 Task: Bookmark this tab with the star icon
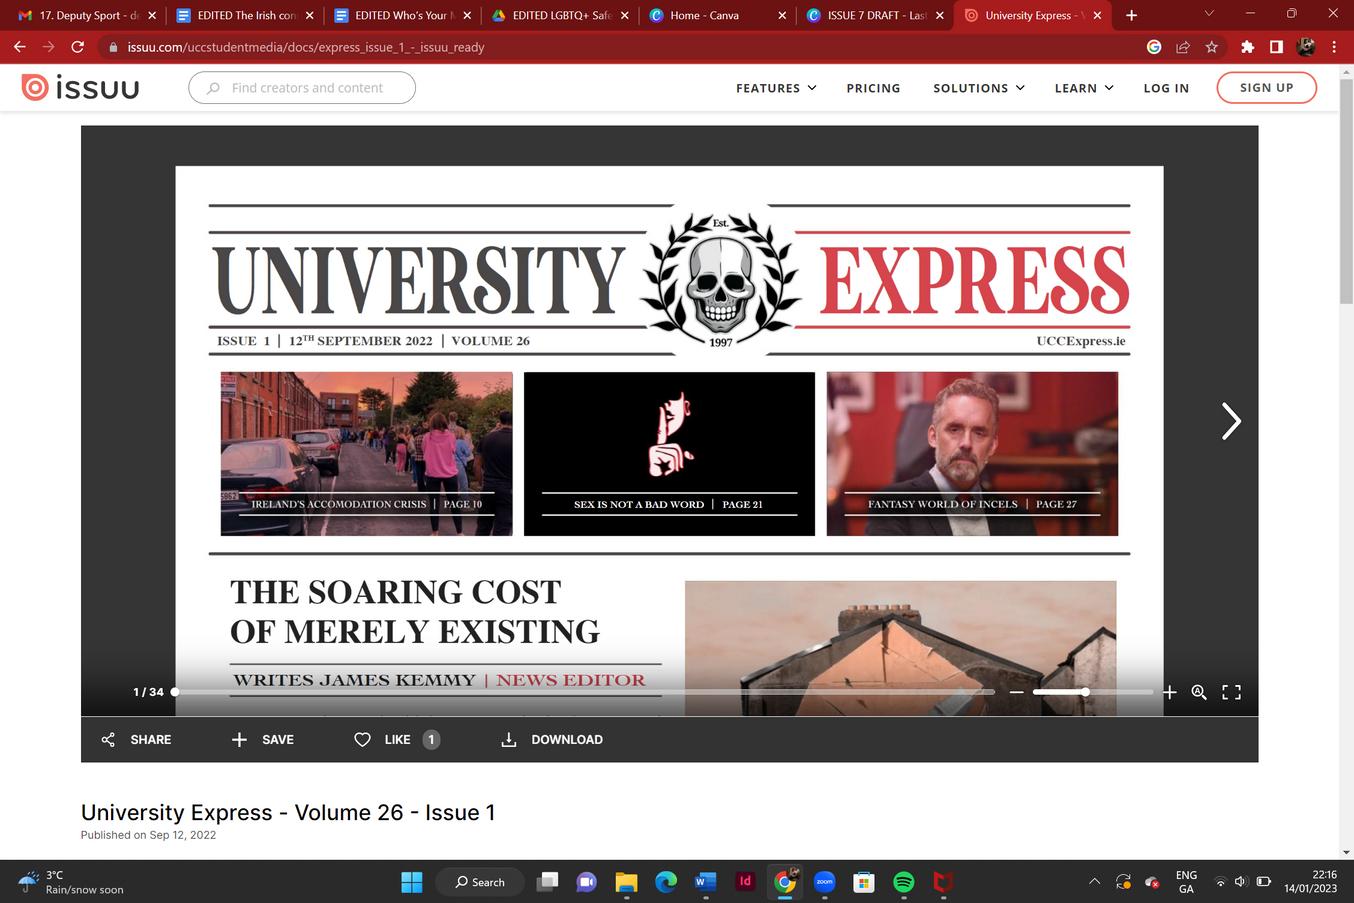(1212, 47)
